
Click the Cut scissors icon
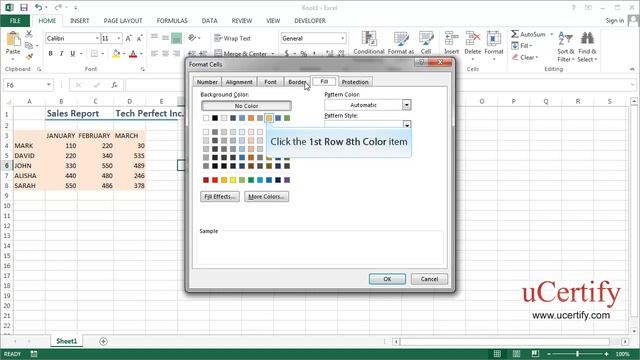tap(29, 34)
